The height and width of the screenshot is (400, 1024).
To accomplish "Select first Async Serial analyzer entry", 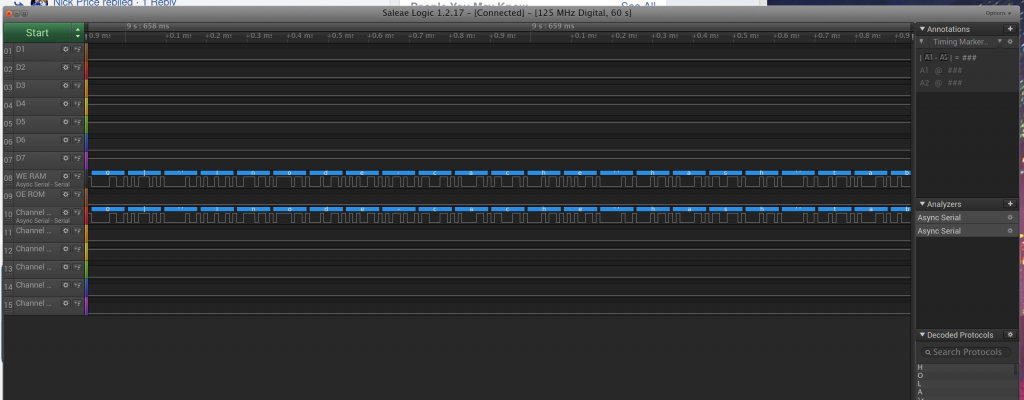I will click(x=967, y=218).
